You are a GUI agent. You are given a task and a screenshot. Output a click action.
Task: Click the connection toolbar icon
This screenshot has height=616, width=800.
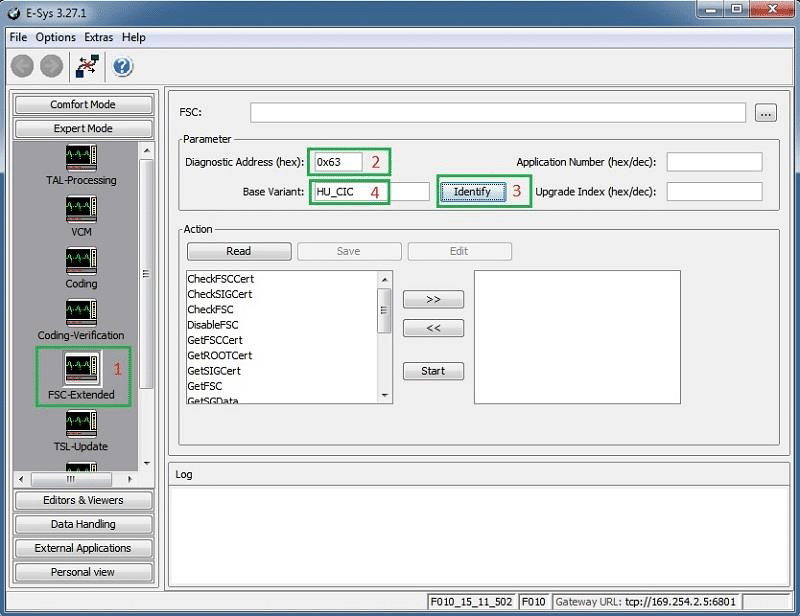pos(87,66)
